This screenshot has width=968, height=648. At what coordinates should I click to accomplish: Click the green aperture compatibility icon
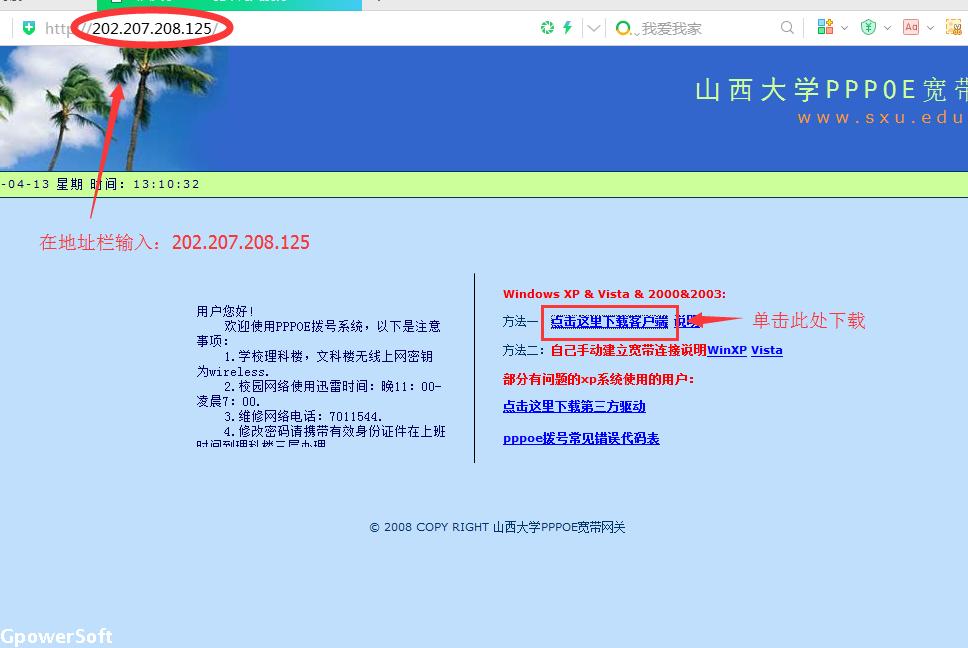click(x=547, y=28)
